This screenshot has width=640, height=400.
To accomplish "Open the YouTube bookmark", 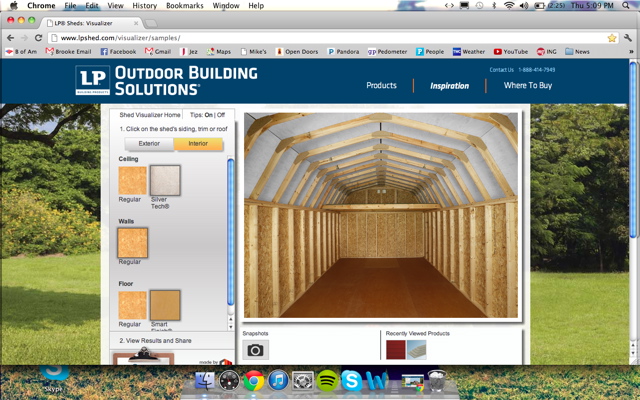I will 510,51.
